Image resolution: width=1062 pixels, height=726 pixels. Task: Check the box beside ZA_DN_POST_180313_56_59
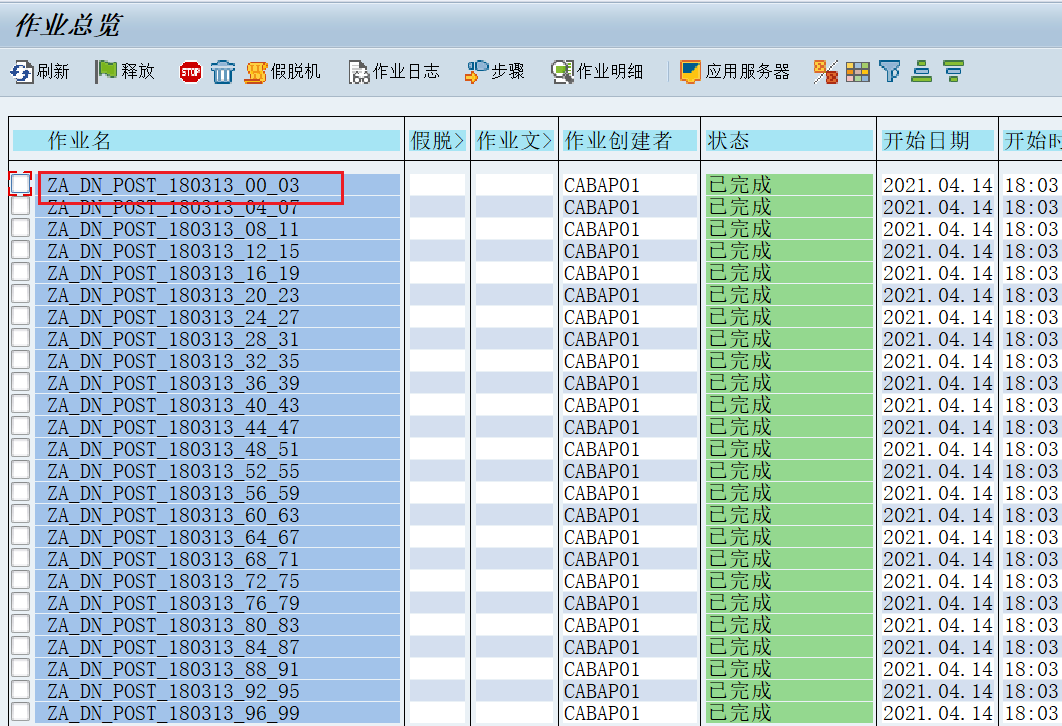(20, 492)
